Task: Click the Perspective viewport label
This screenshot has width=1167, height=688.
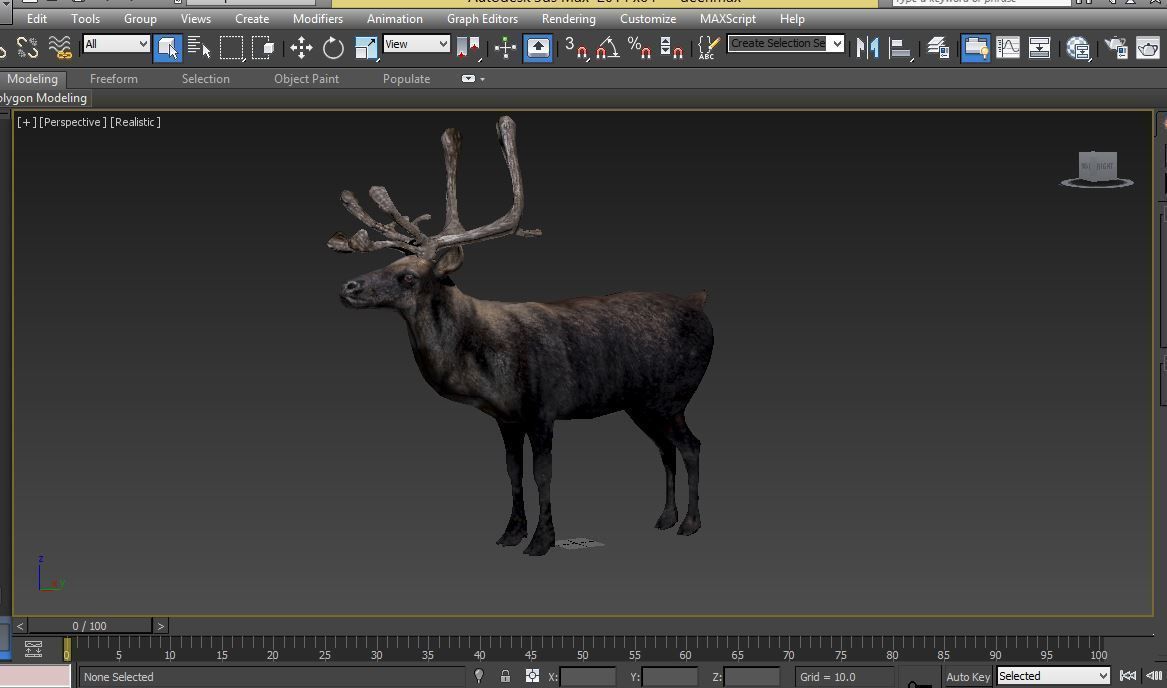Action: [x=72, y=122]
